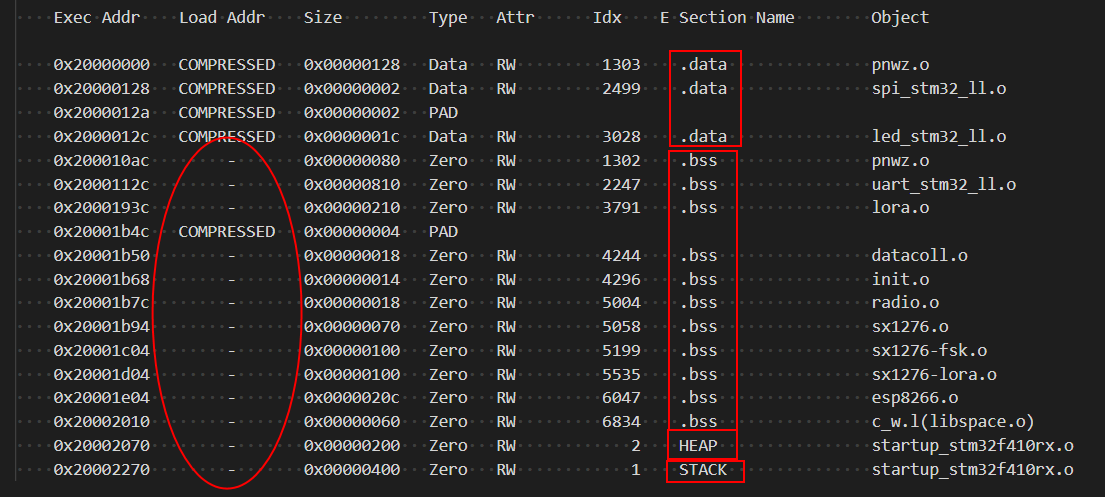Click the 'Idx' column header
This screenshot has width=1105, height=497.
click(x=607, y=18)
